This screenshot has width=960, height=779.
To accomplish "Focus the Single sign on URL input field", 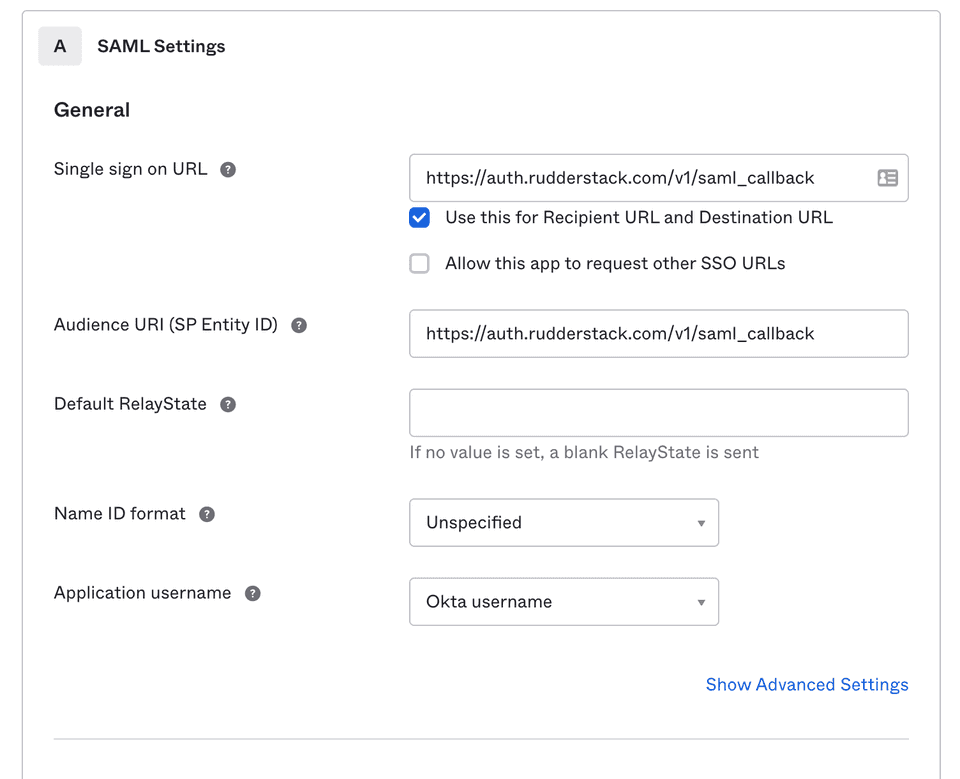I will [x=638, y=178].
